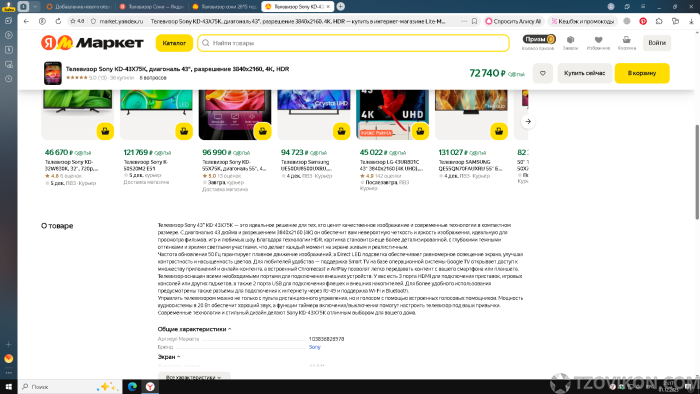Open the downloads arrow icon in the toolbar
700x394 pixels.
691,21
